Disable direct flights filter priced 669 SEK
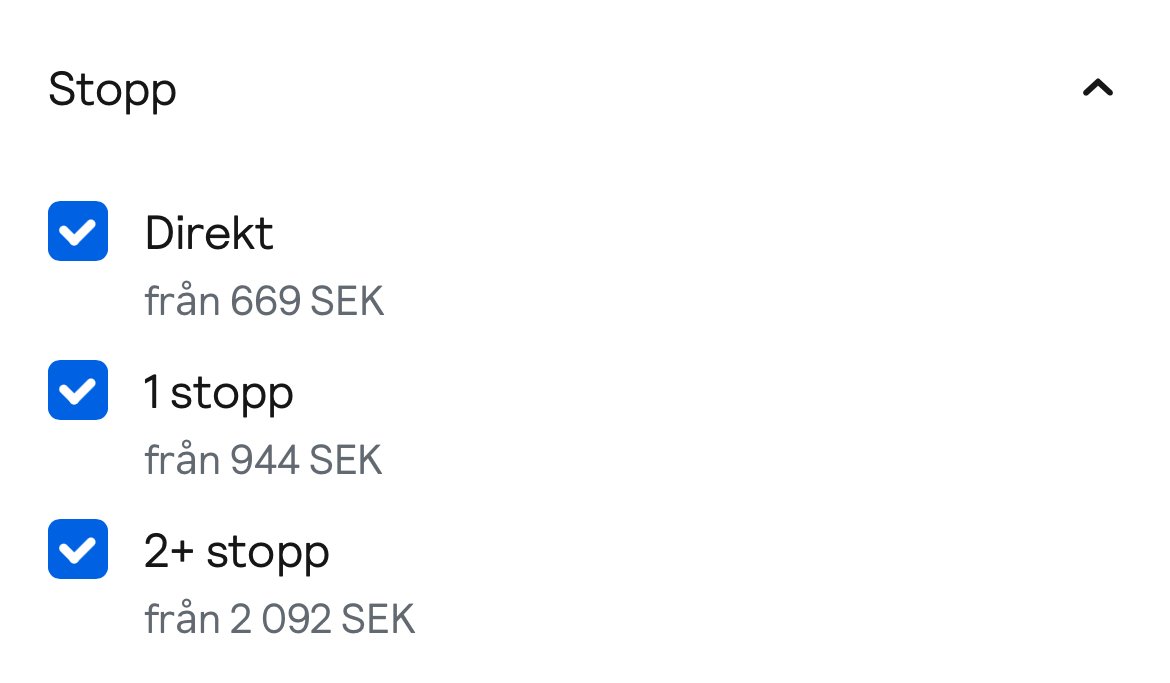The image size is (1170, 683). click(78, 231)
